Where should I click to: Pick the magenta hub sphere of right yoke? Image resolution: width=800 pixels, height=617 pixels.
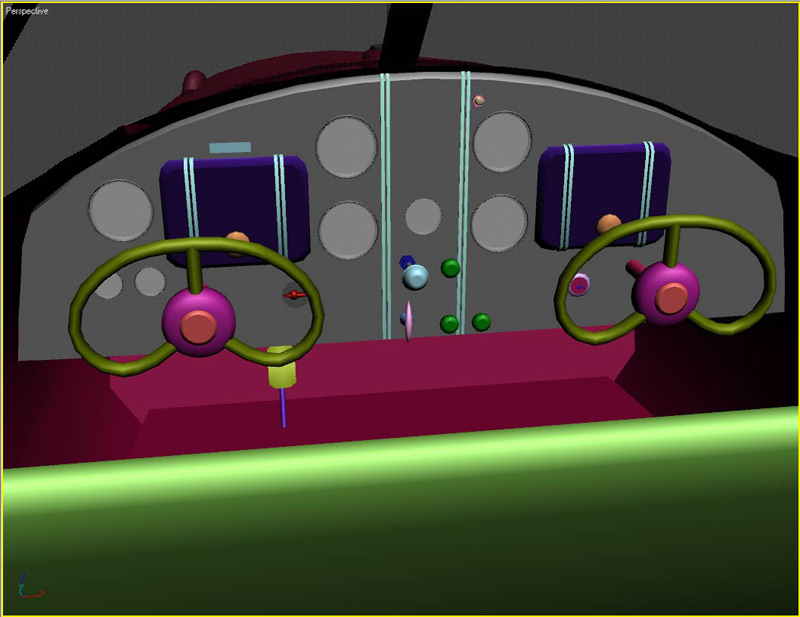[x=666, y=293]
